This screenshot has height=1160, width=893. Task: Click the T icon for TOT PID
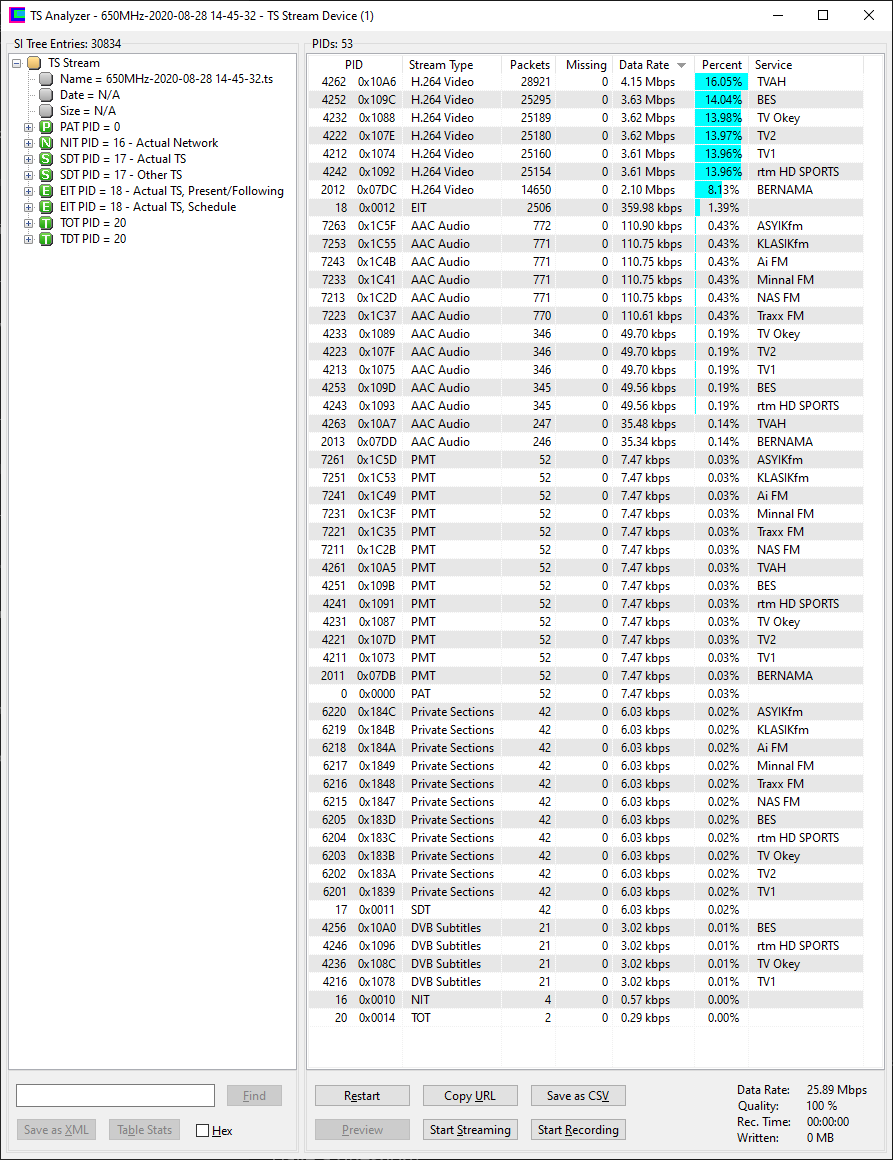[46, 223]
